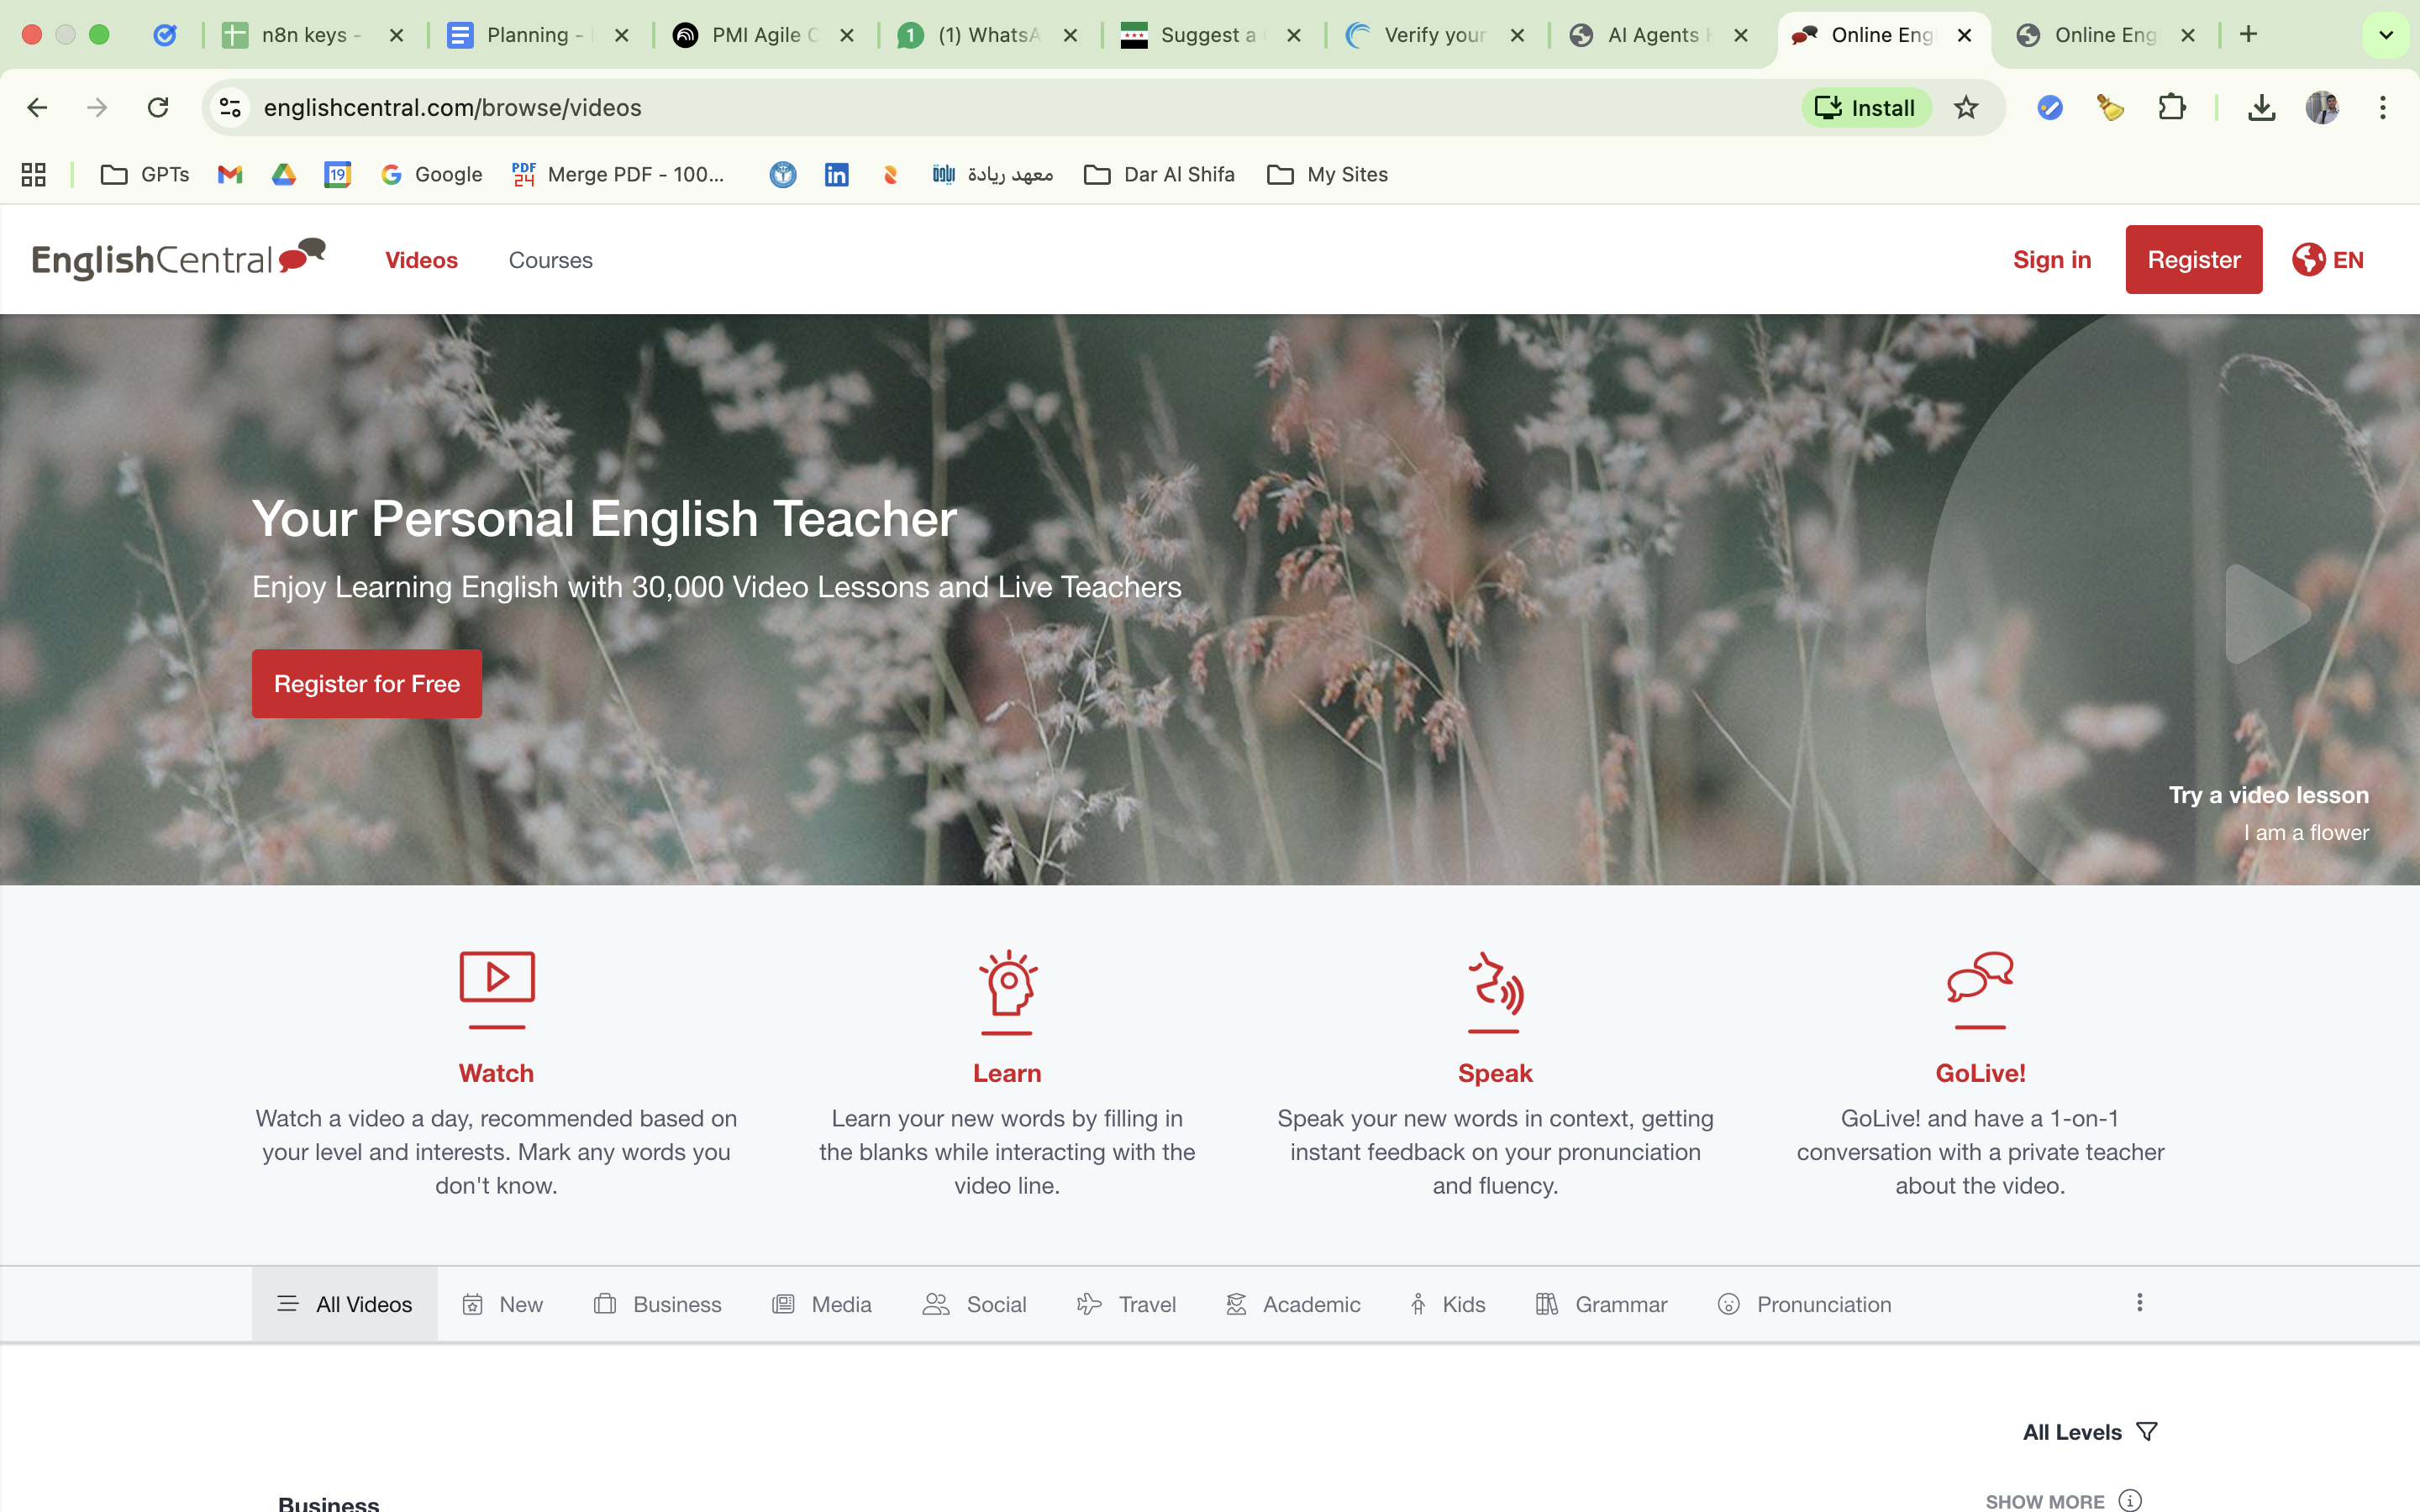Screen dimensions: 2420x1512
Task: Select the All Videos category tab
Action: [x=345, y=1304]
